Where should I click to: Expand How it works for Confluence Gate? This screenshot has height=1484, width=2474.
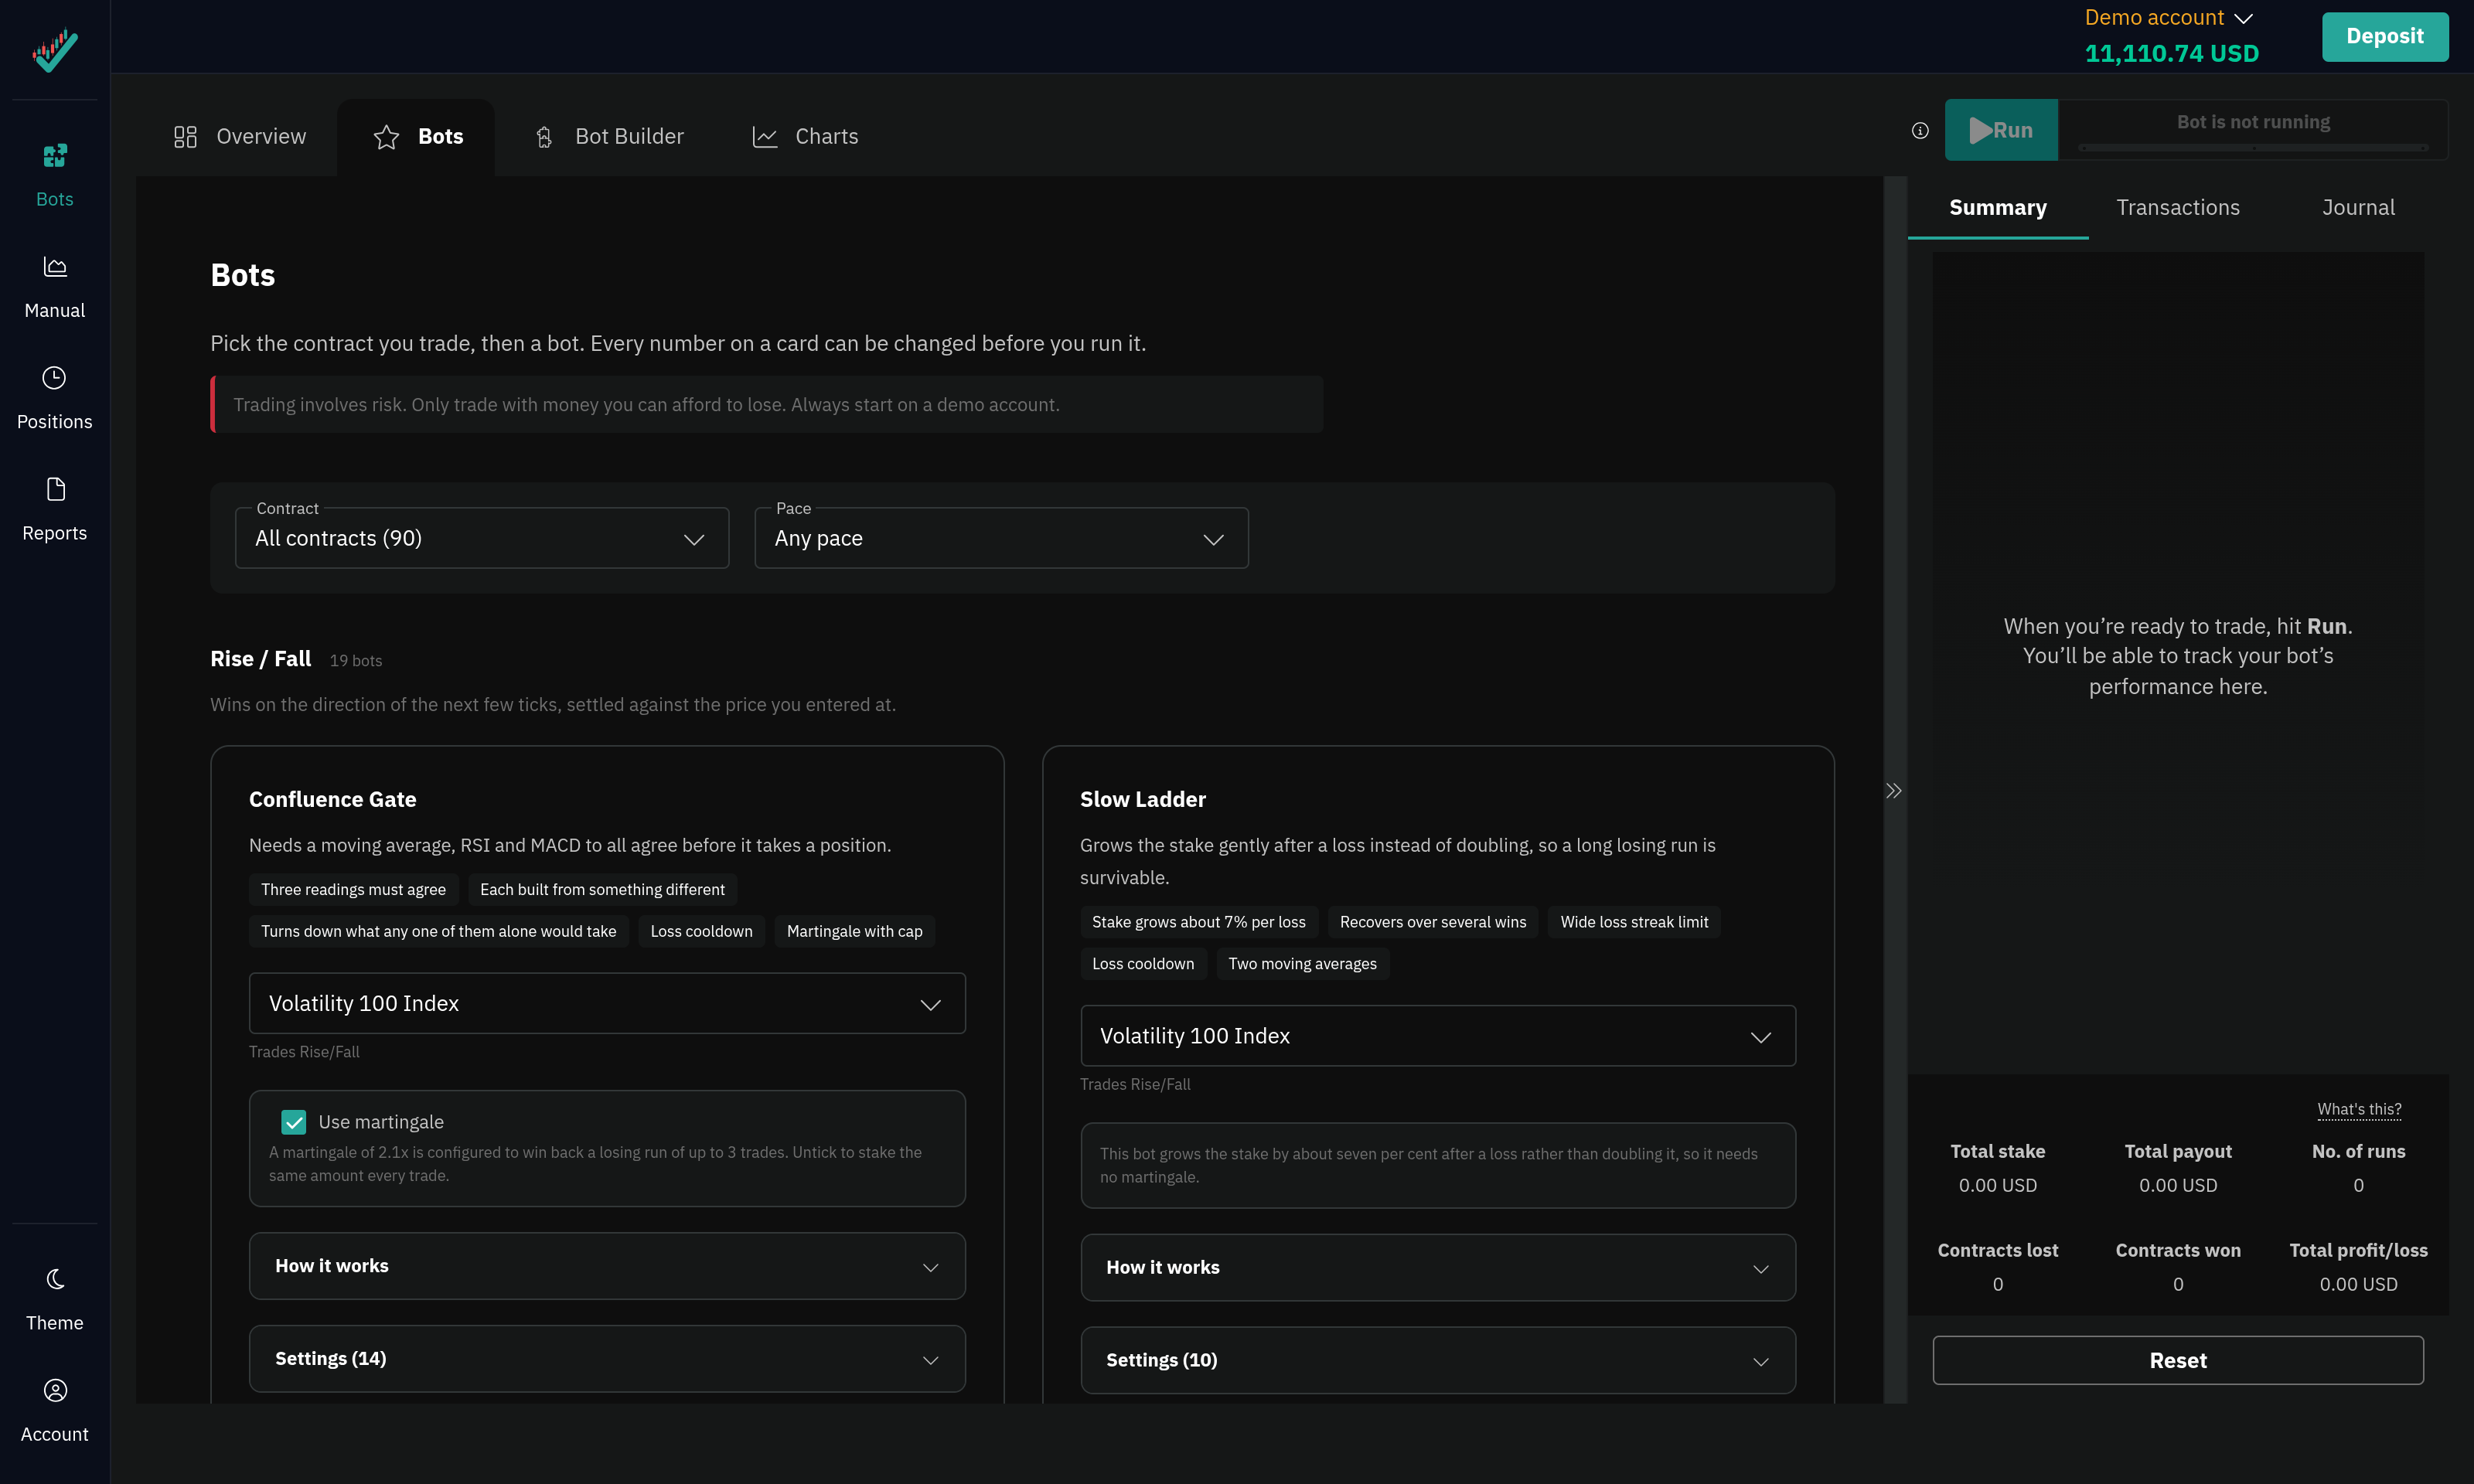(607, 1266)
